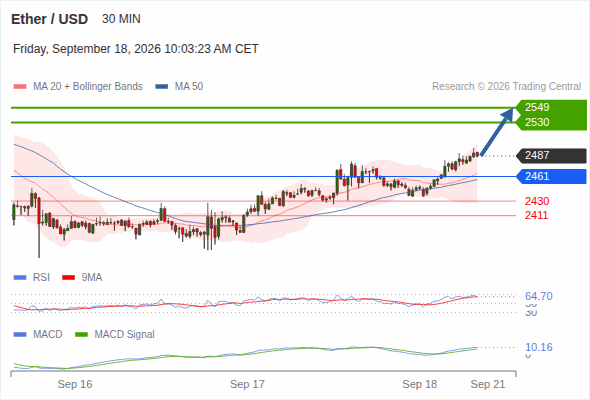The width and height of the screenshot is (590, 400).
Task: Click the RSI value 64.70 label
Action: pyautogui.click(x=539, y=296)
